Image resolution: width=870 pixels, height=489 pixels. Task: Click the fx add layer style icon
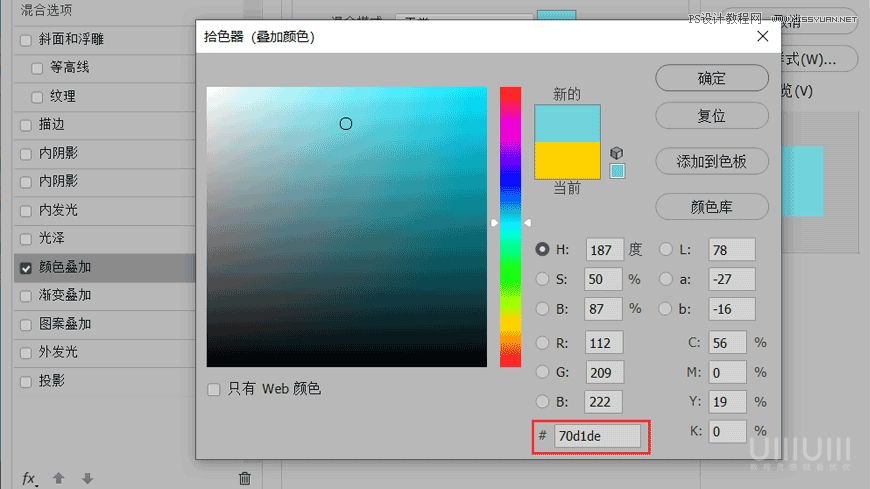[29, 478]
